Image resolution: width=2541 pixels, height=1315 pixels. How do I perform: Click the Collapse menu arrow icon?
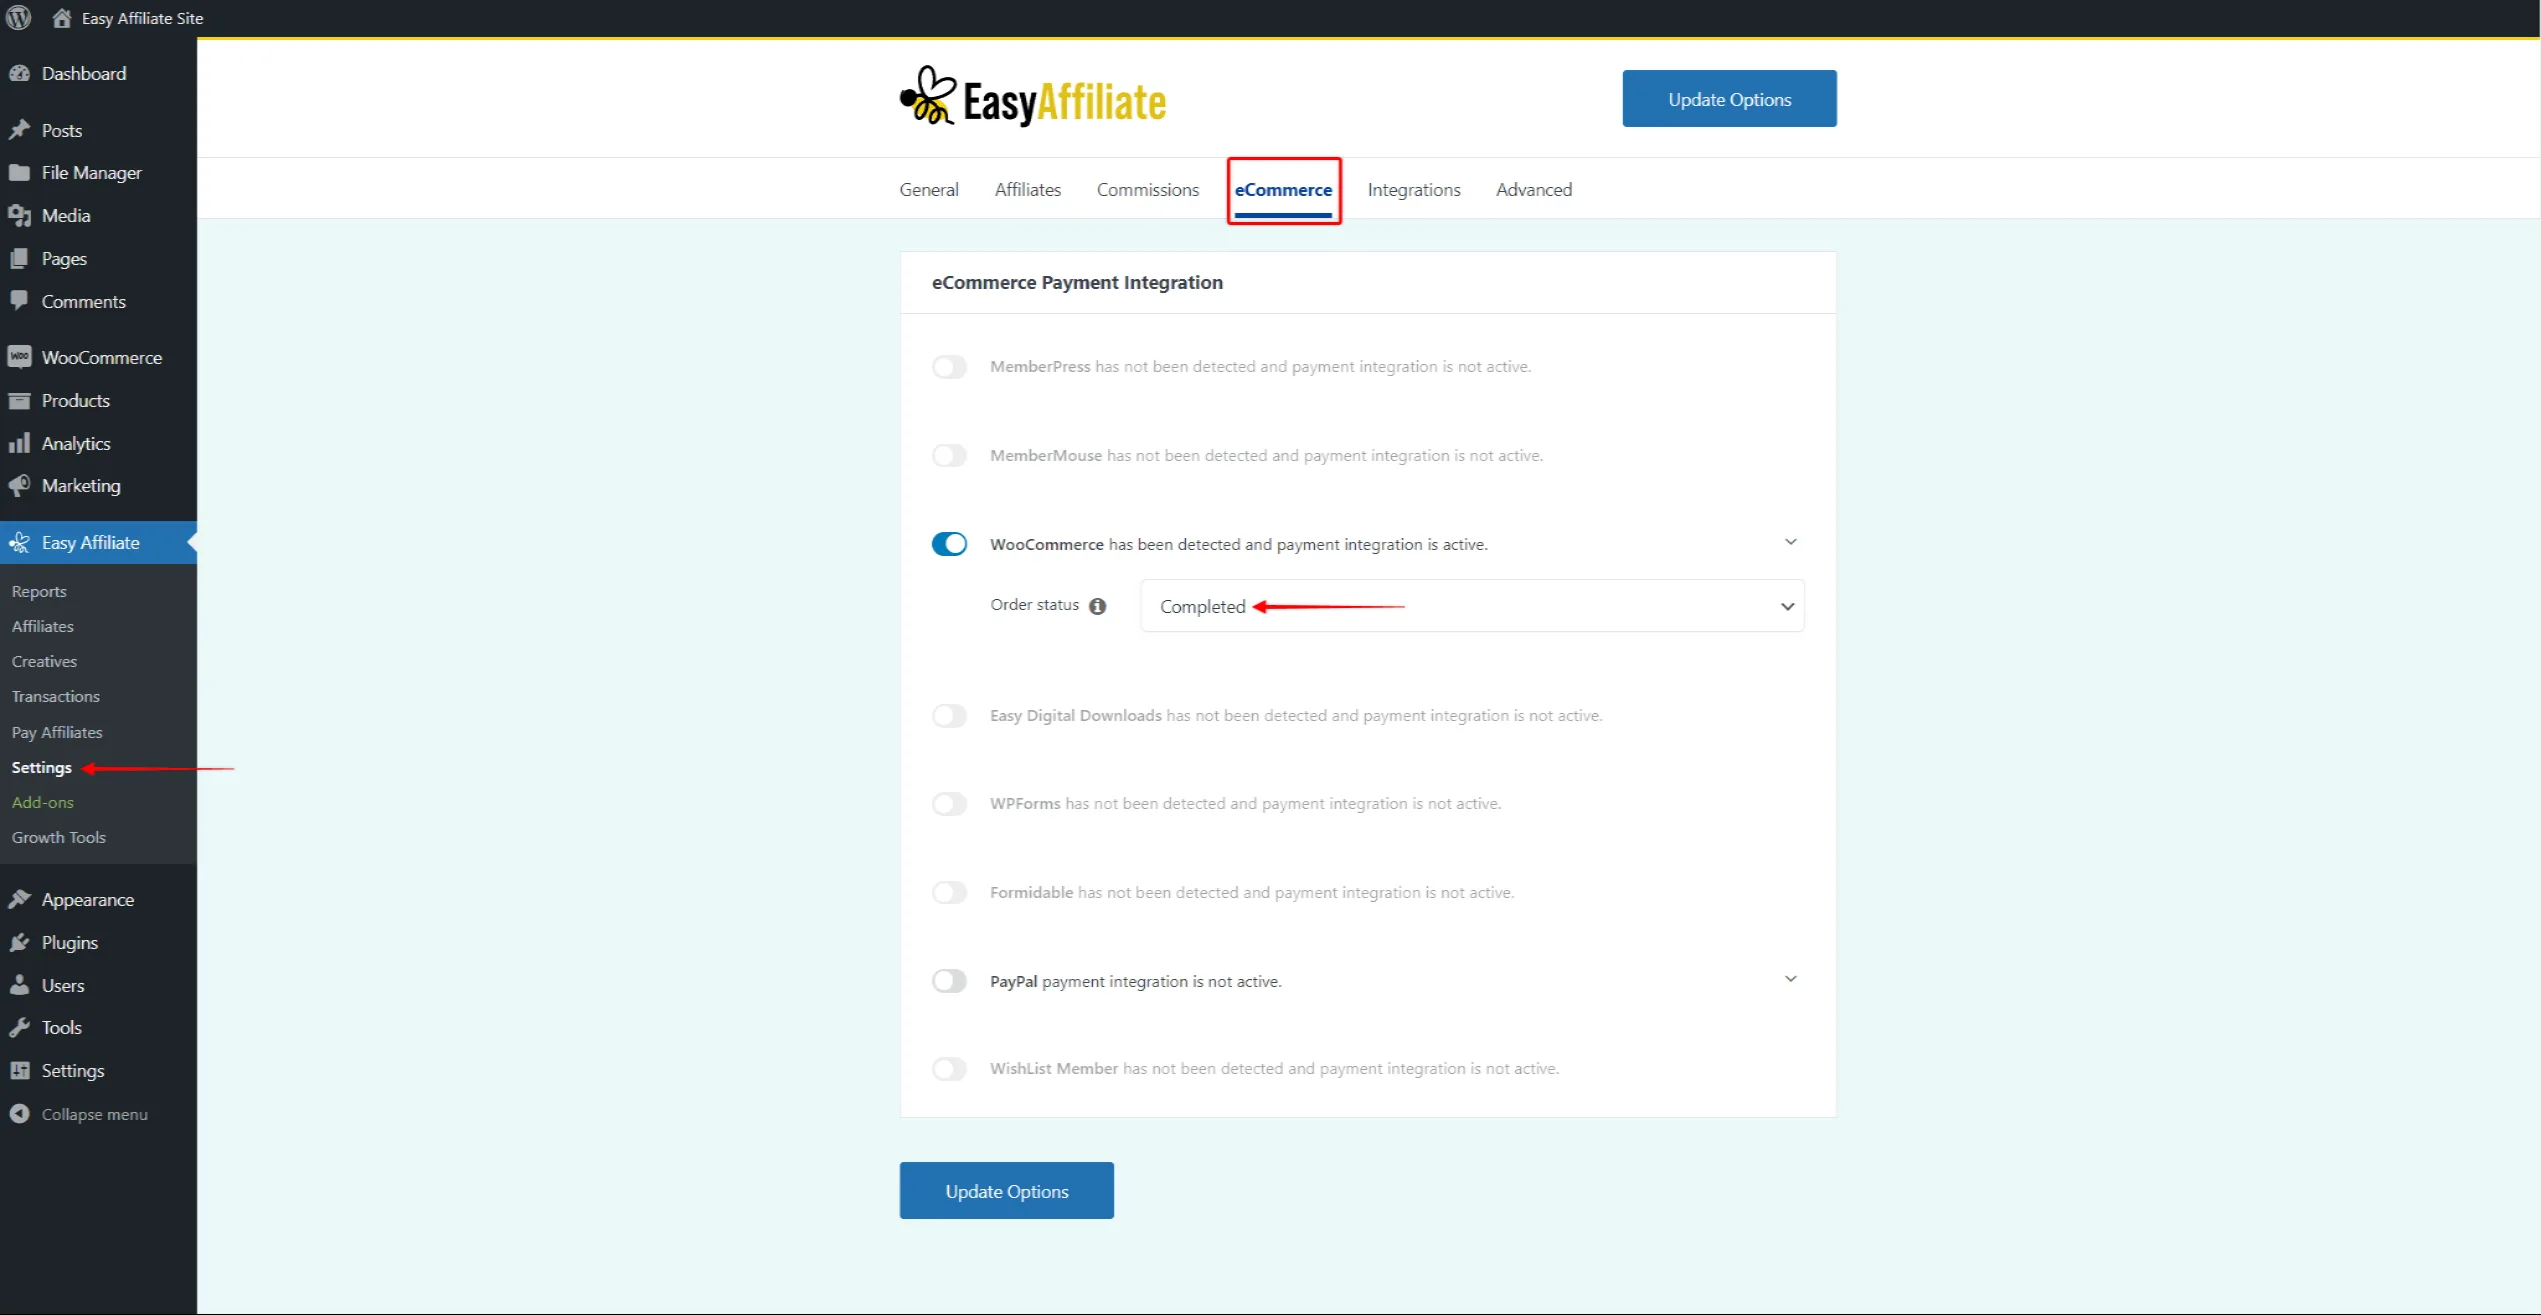click(x=19, y=1113)
